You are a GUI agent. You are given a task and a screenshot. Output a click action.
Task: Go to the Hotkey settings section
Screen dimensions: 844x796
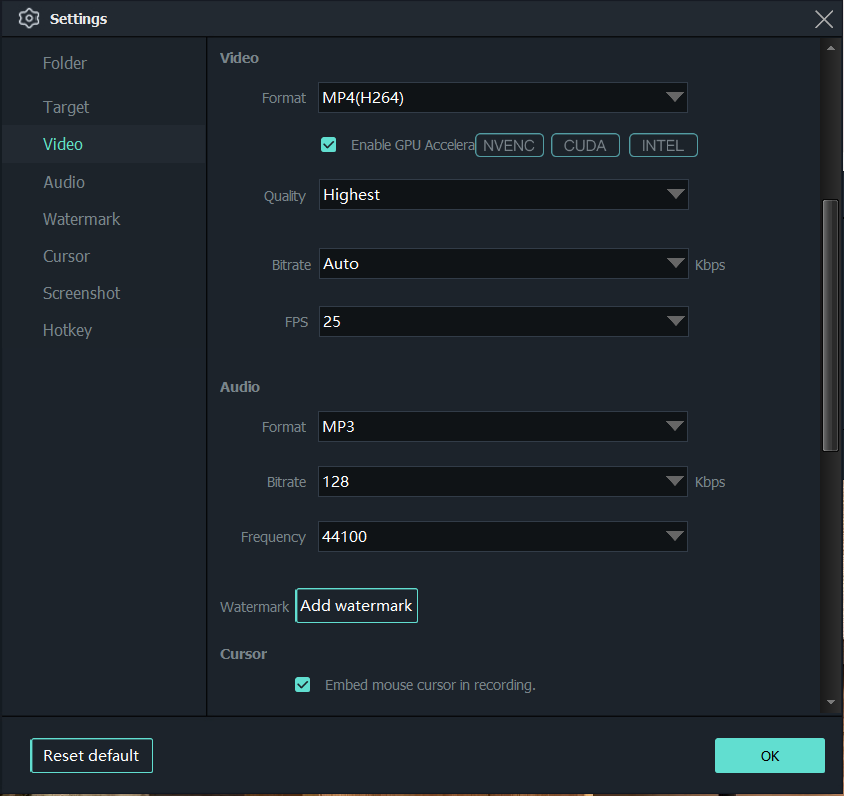[x=67, y=330]
